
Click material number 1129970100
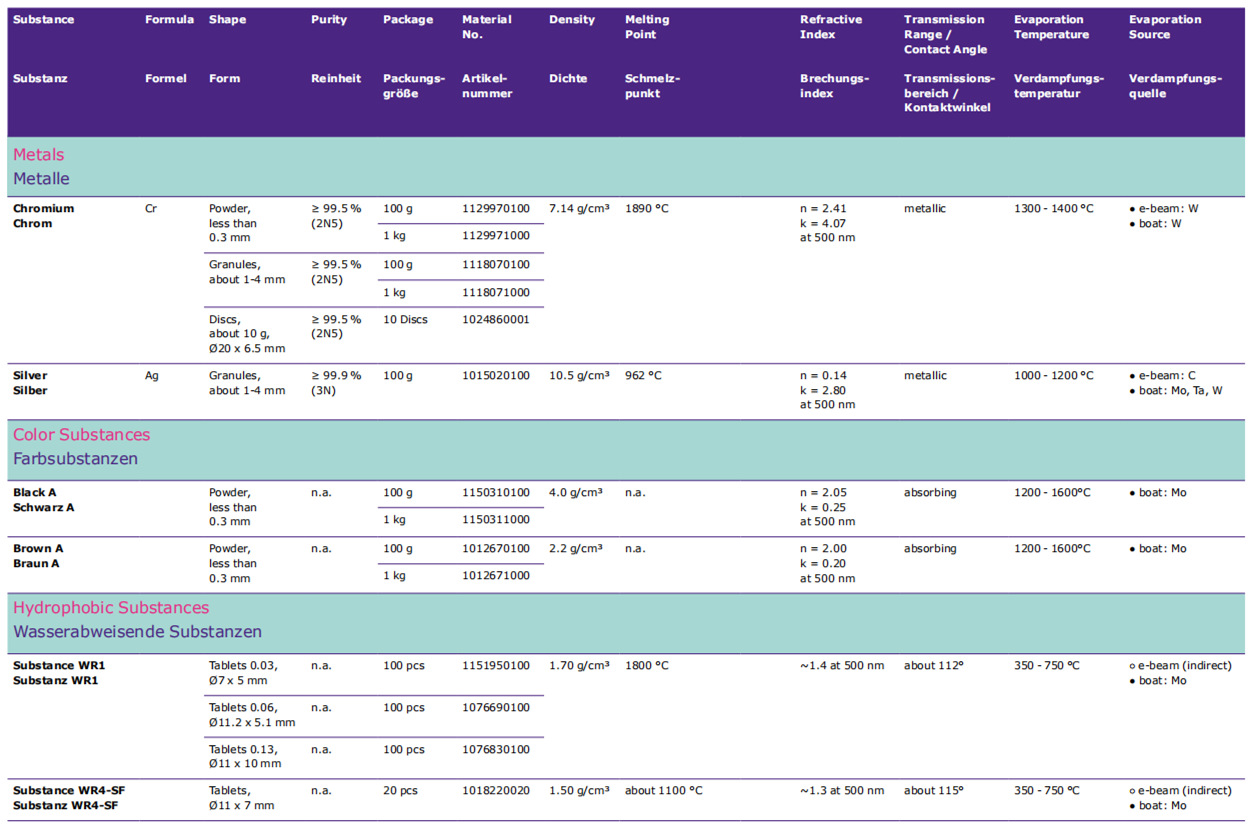point(496,209)
